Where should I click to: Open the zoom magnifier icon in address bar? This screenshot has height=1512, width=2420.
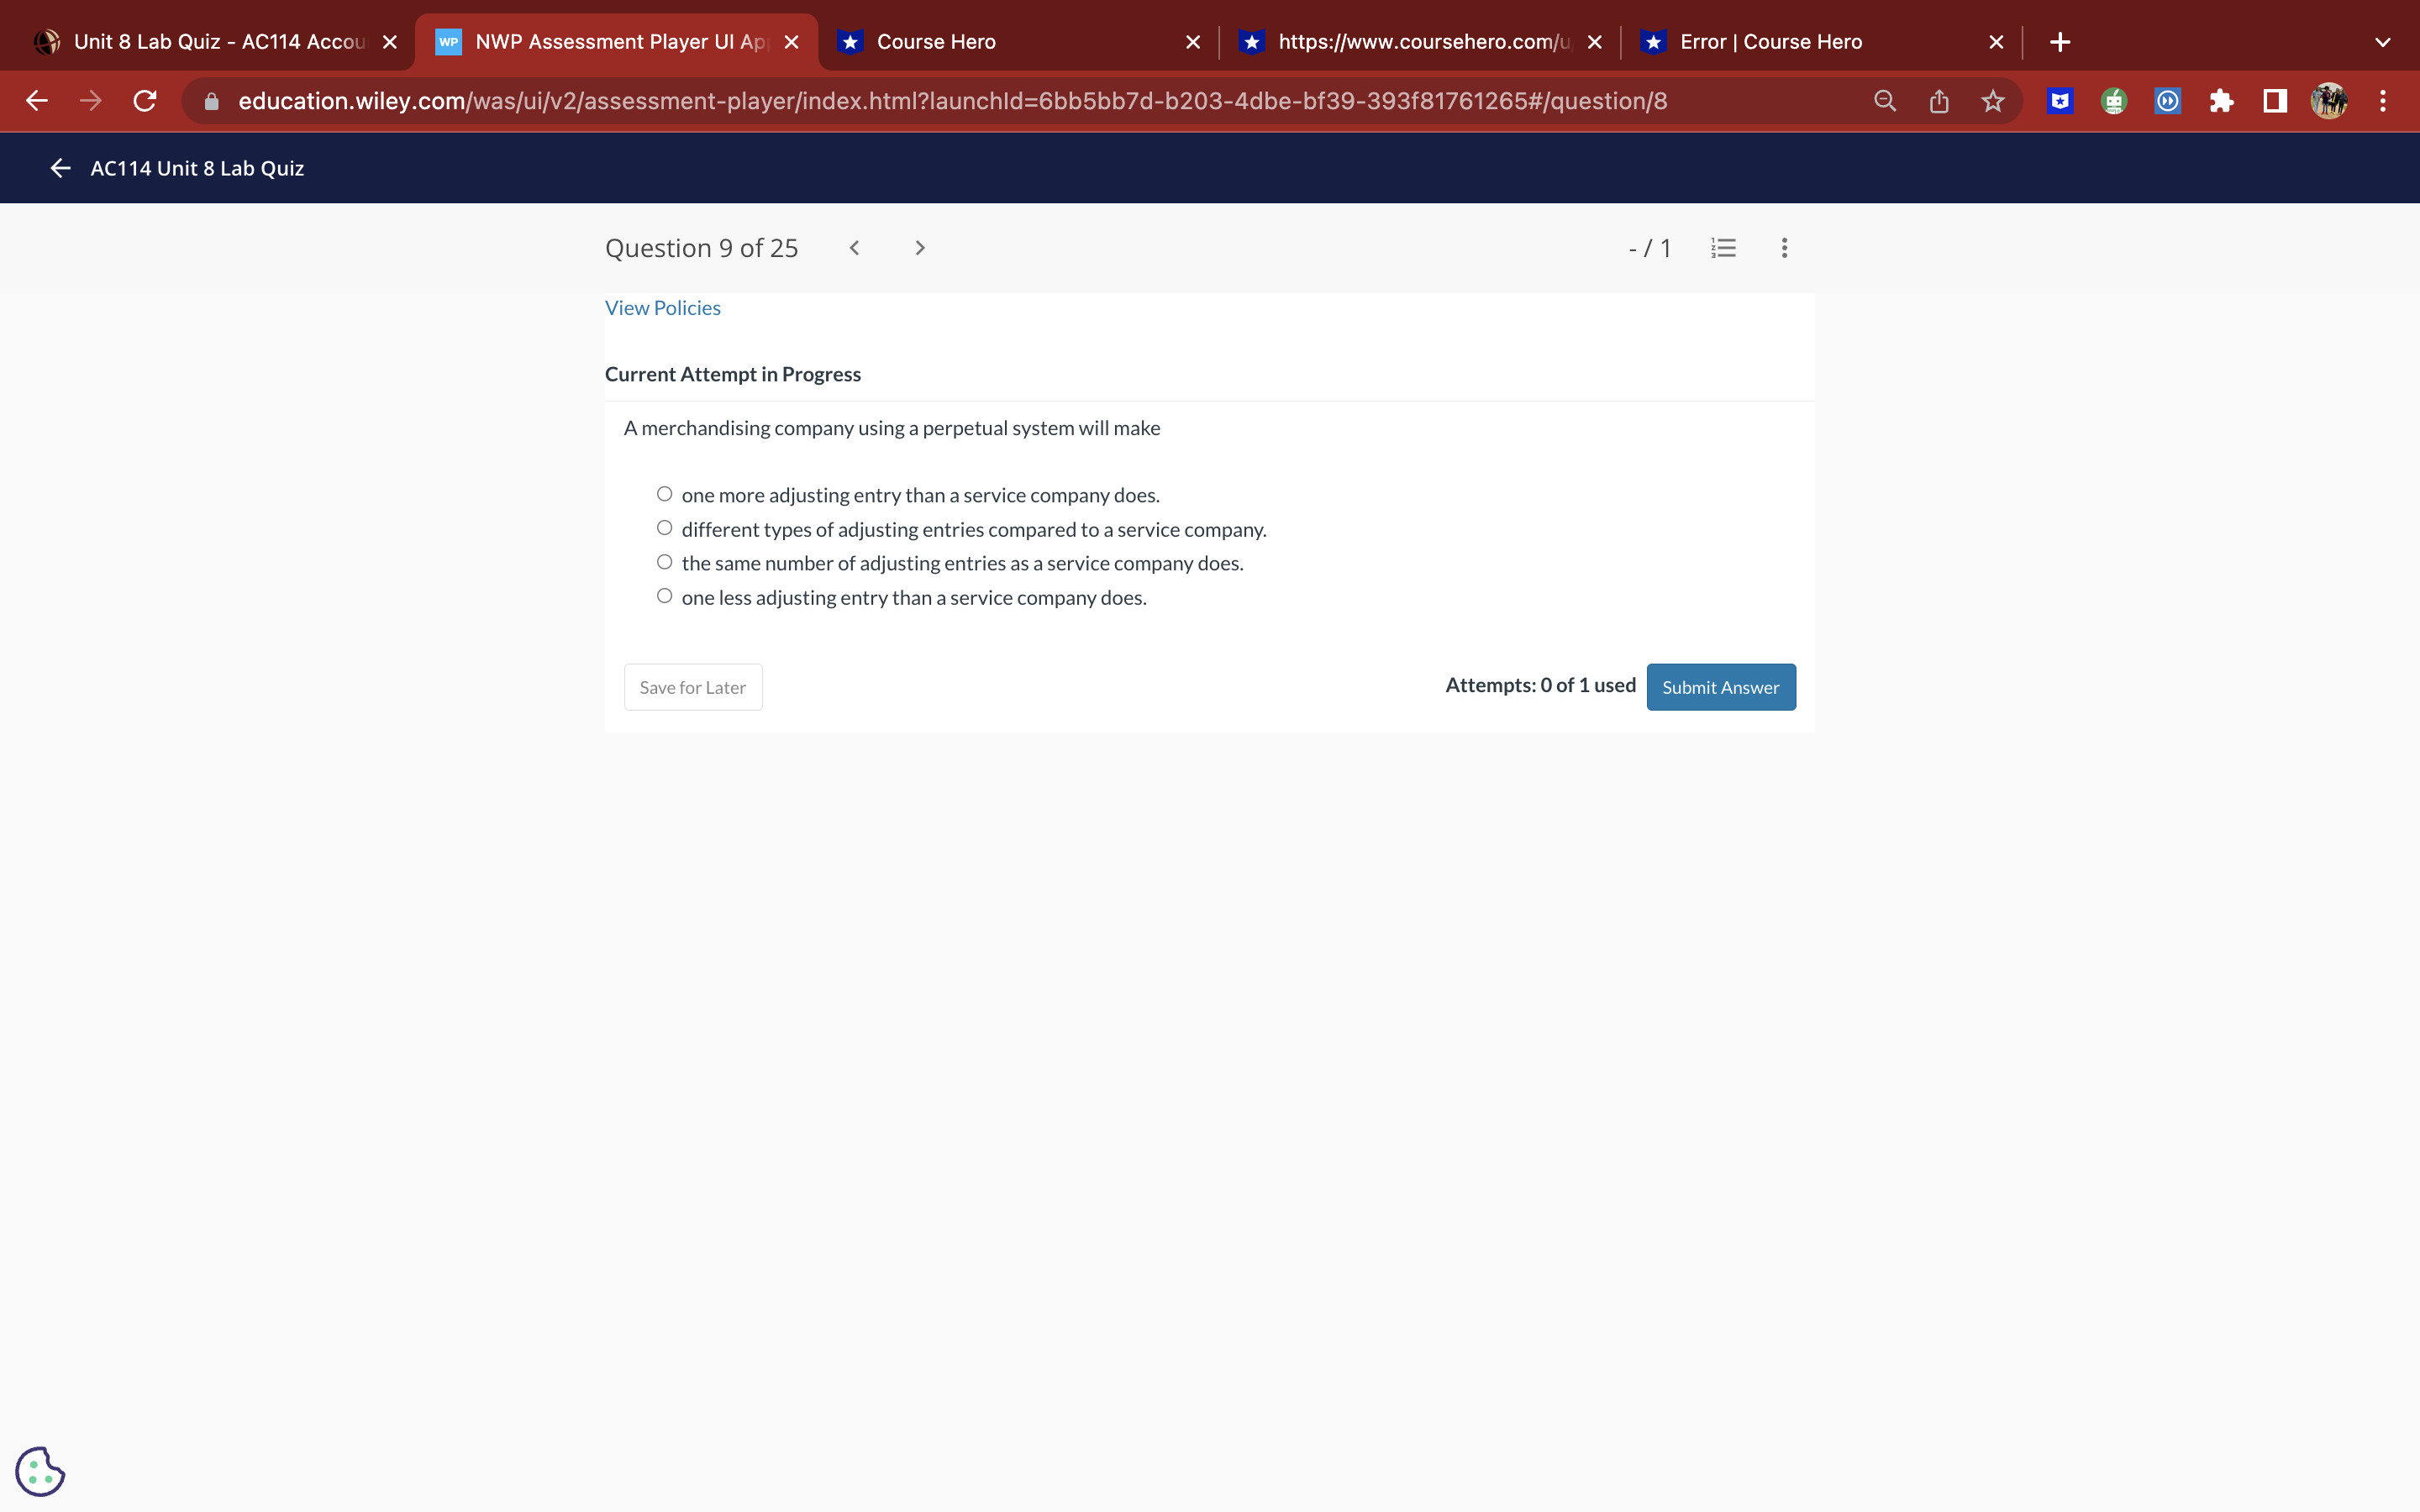click(x=1884, y=101)
